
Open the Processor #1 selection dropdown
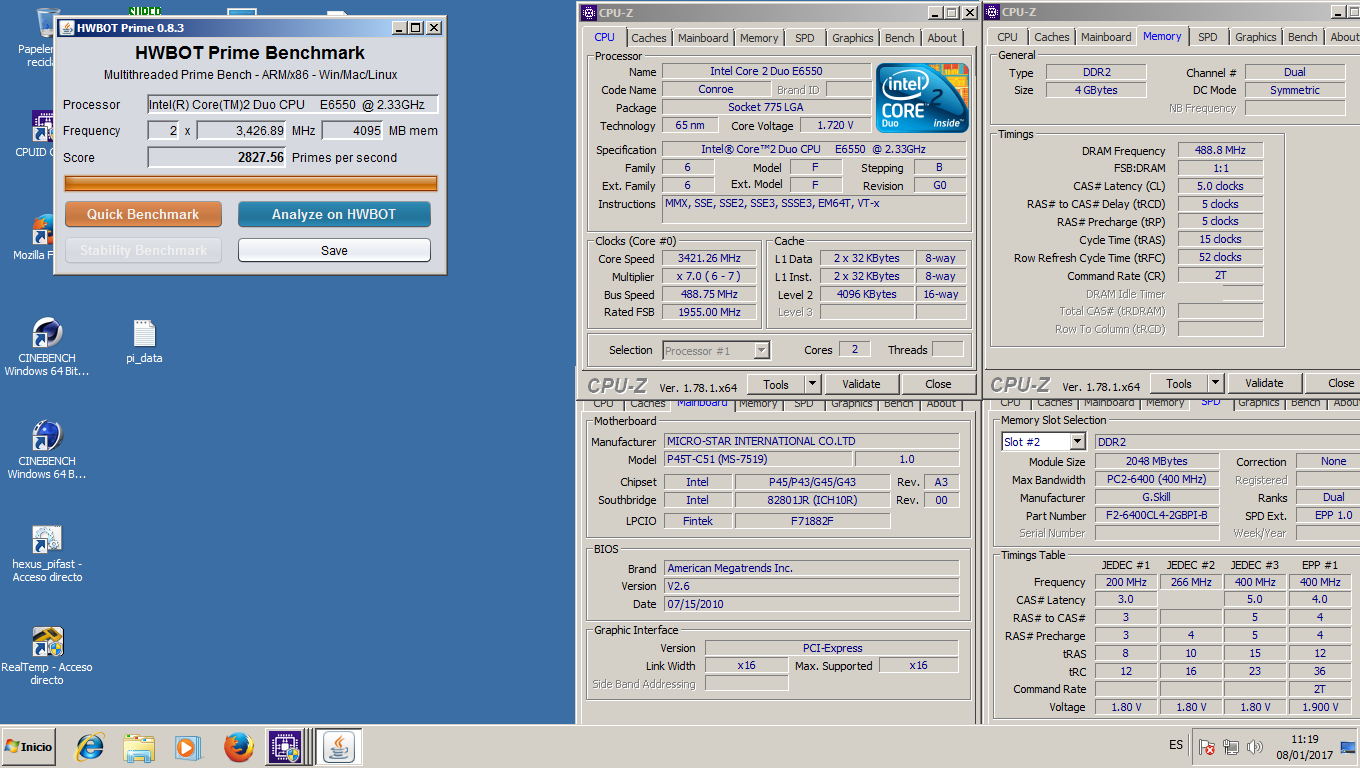(x=761, y=350)
